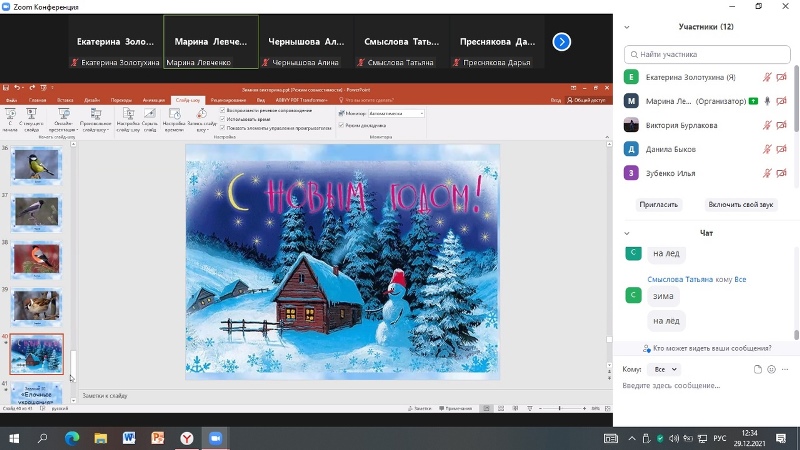
Task: Click in the 'Найти участника' search field
Action: (x=710, y=54)
